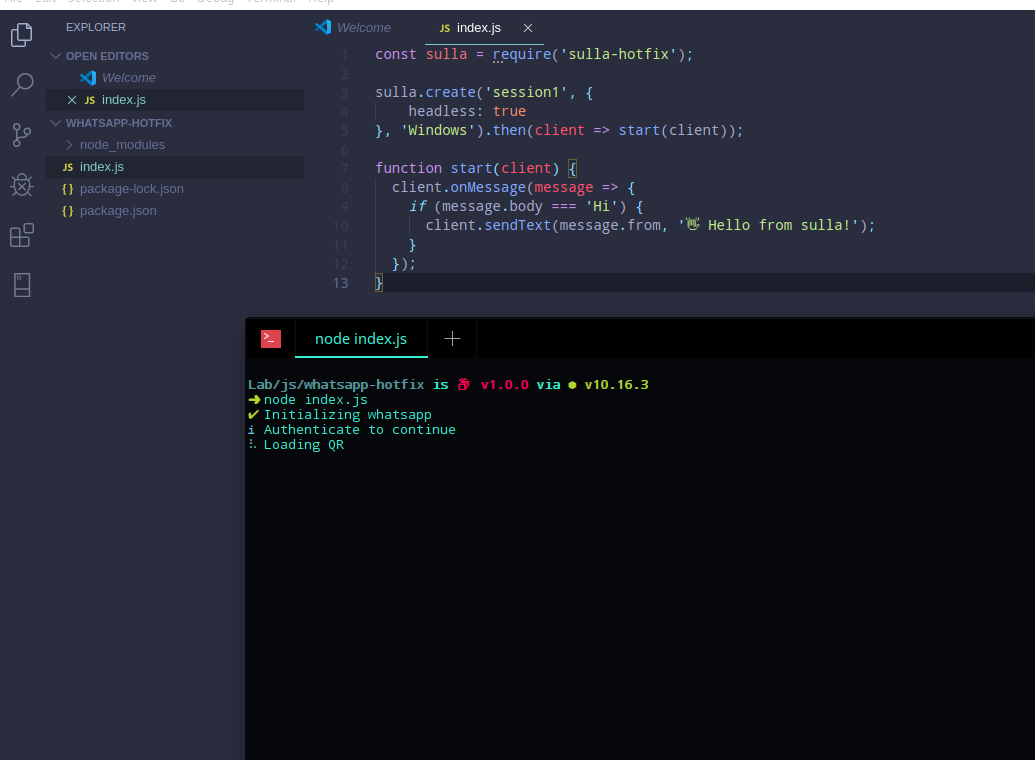Expand the node_modules folder

point(69,145)
